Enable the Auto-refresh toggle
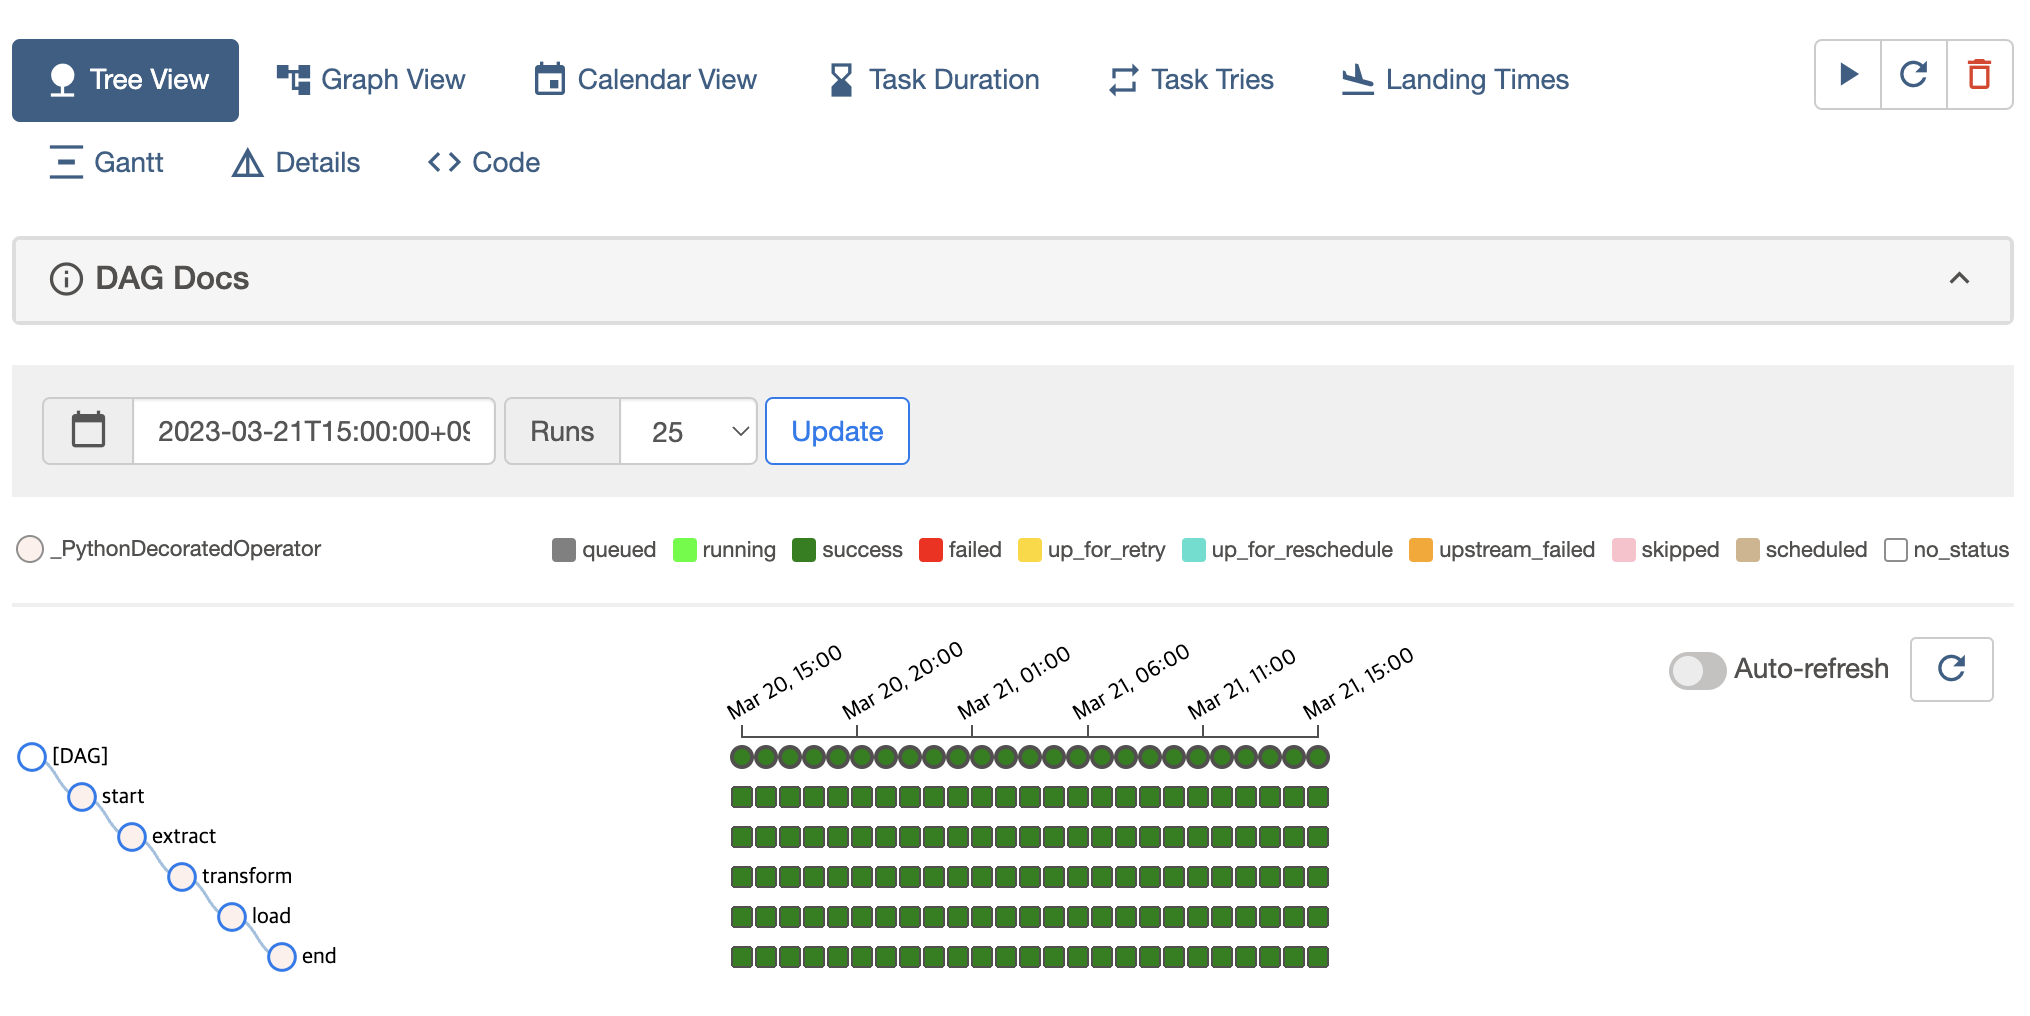This screenshot has width=2030, height=1016. (x=1697, y=670)
